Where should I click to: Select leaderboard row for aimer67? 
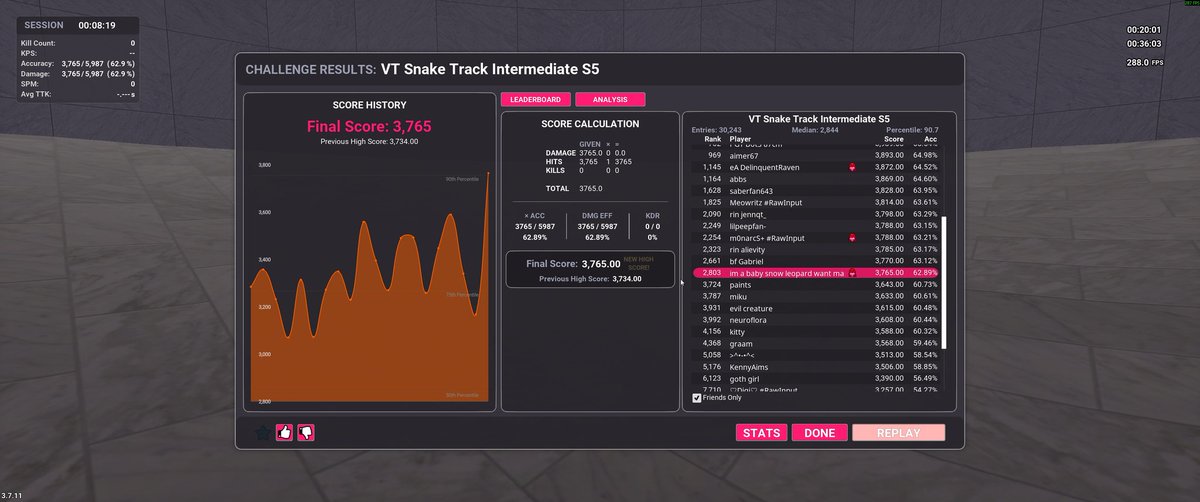815,155
